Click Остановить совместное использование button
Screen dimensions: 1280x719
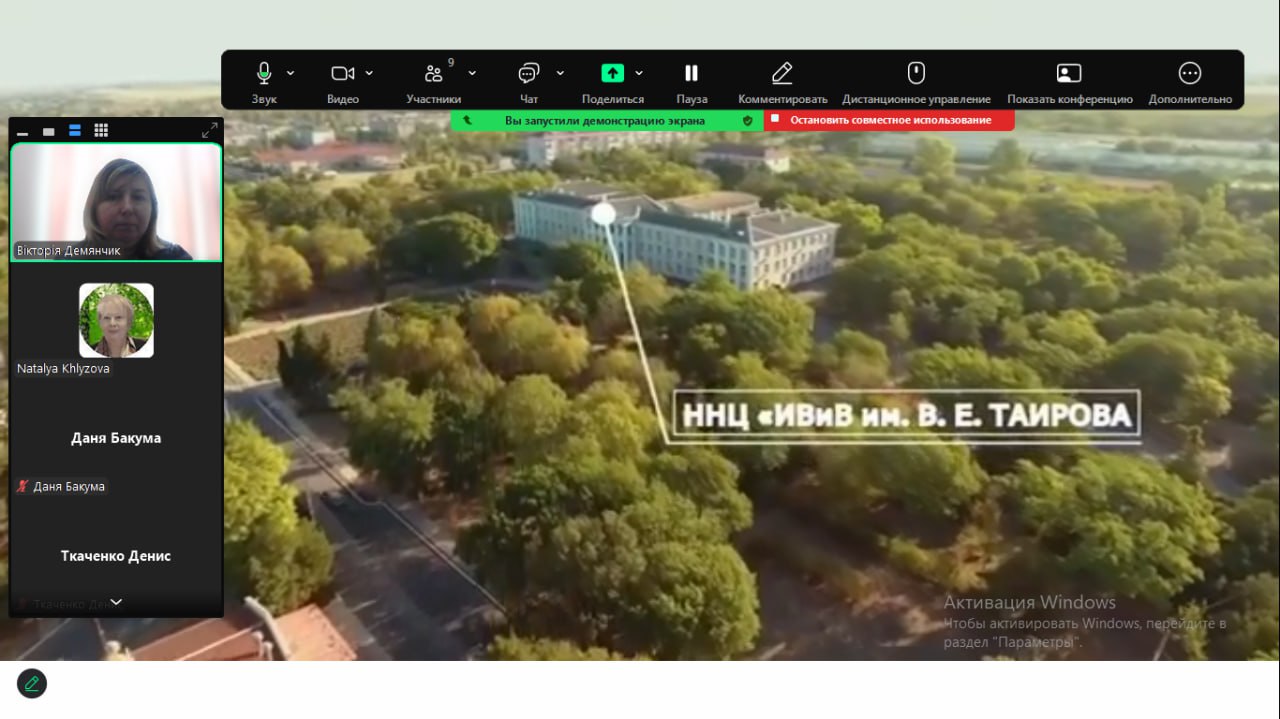(889, 120)
